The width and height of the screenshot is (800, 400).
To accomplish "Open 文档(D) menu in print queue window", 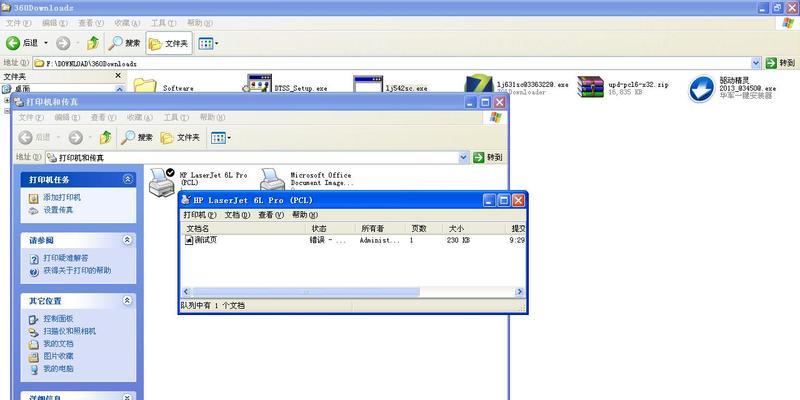I will click(x=238, y=215).
